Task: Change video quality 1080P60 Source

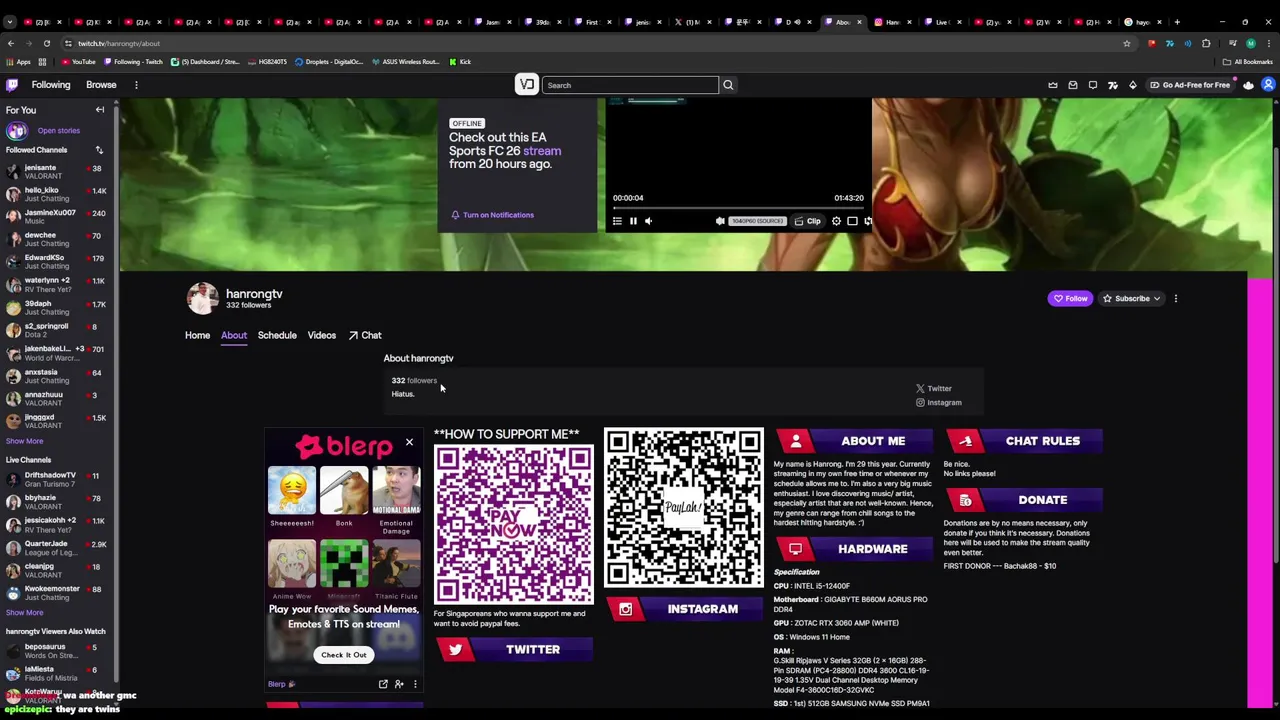Action: point(756,221)
